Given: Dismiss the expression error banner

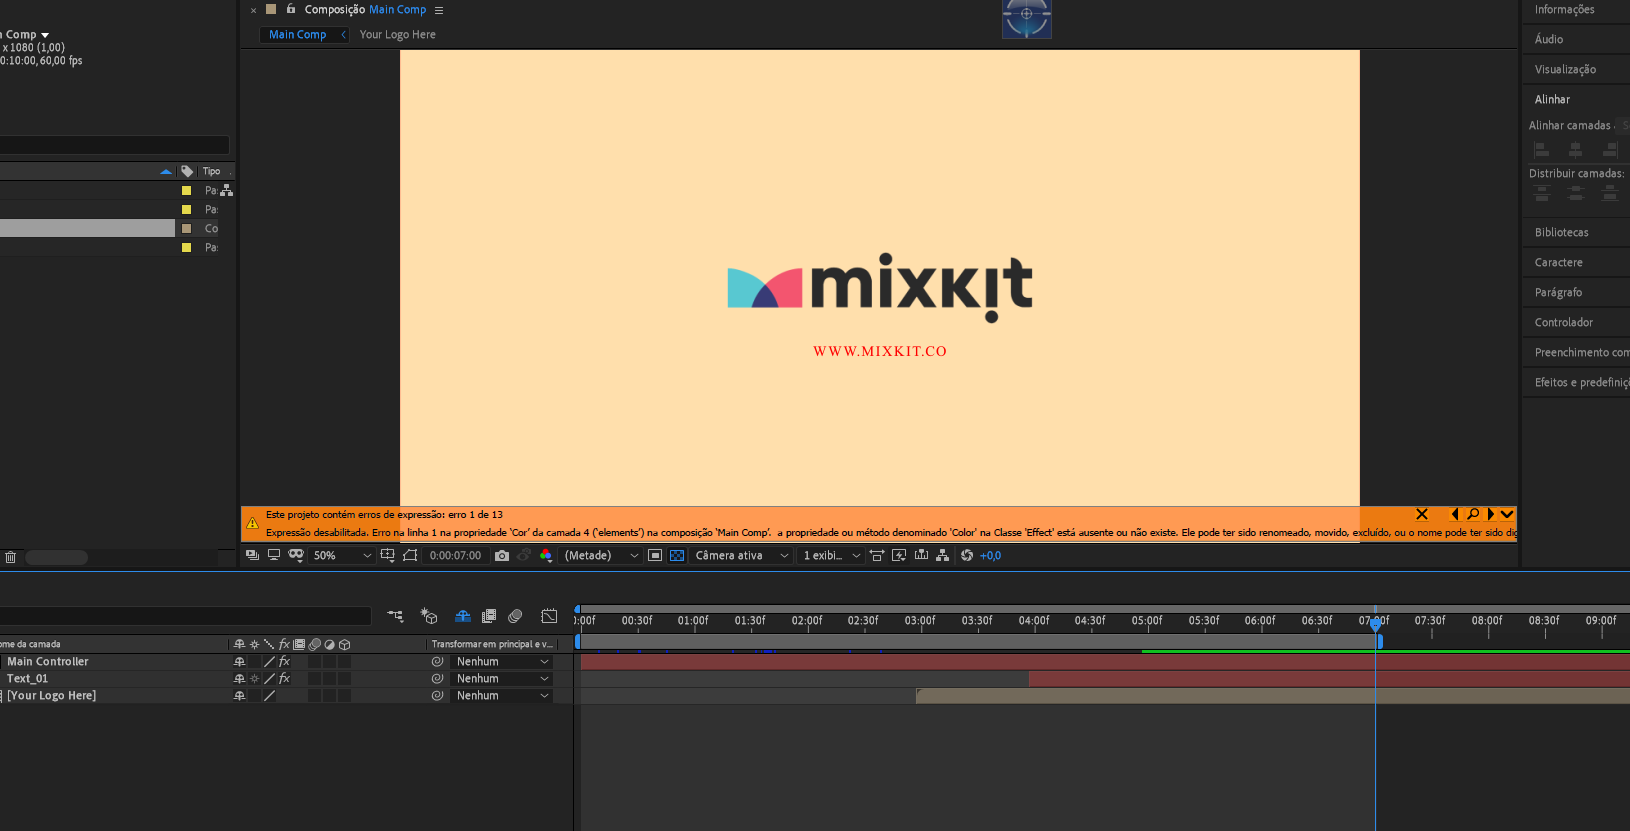Looking at the screenshot, I should click(1422, 514).
